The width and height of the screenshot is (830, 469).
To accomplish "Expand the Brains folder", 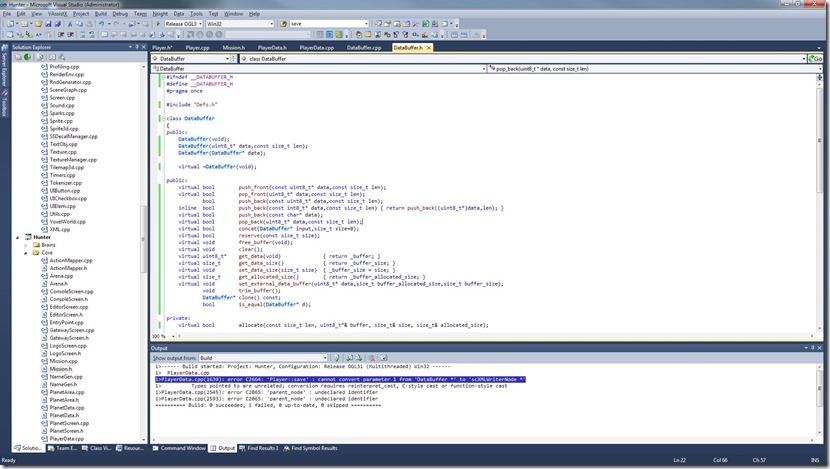I will pyautogui.click(x=26, y=245).
